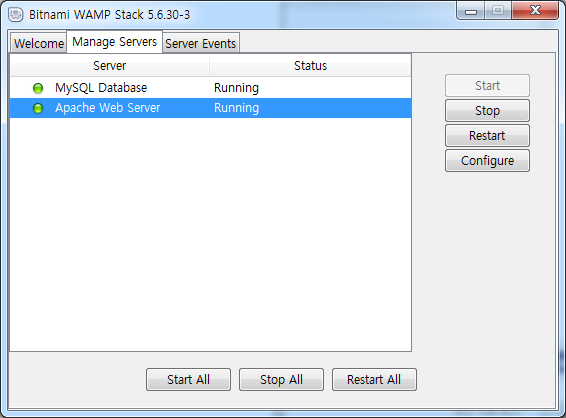Image resolution: width=566 pixels, height=418 pixels.
Task: Select the Apache Web Server row
Action: click(x=210, y=108)
